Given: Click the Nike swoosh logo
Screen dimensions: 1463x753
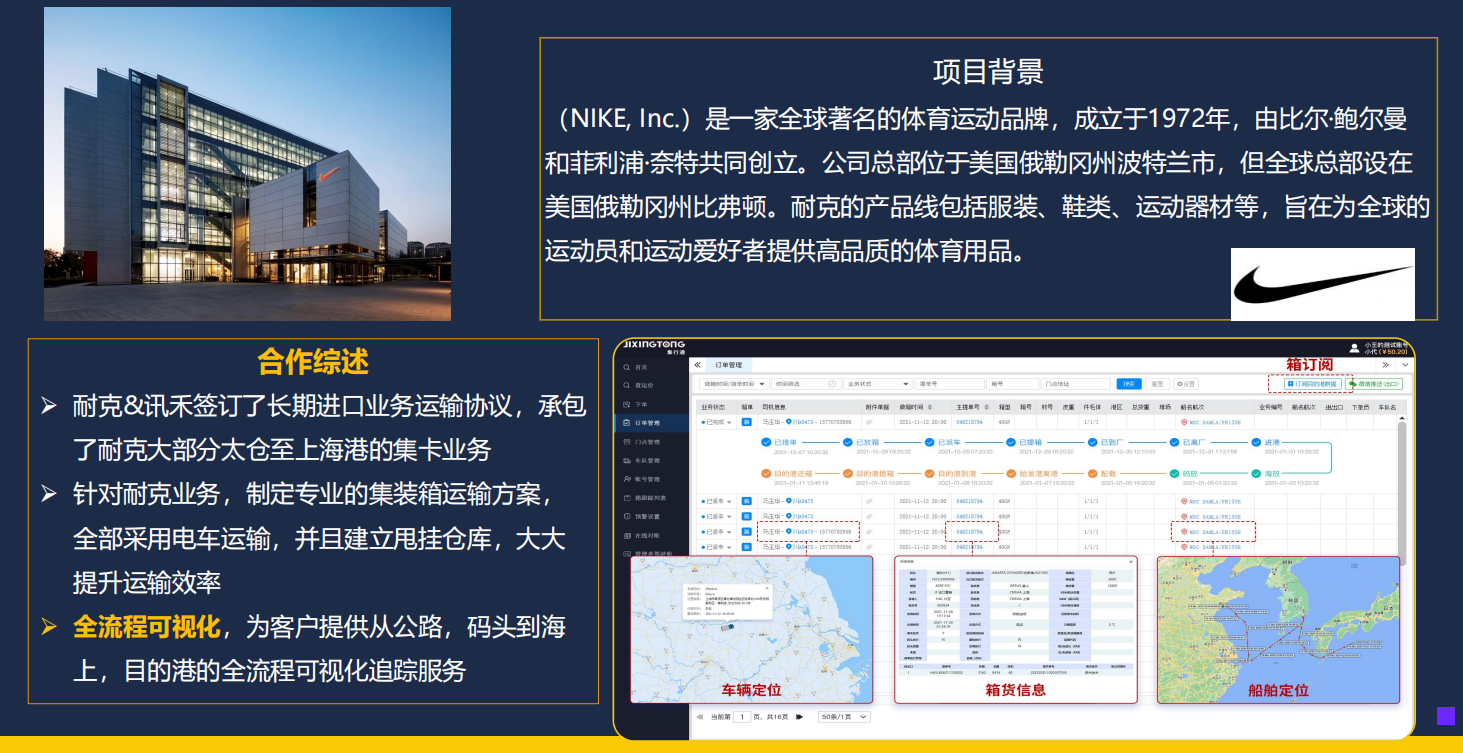Looking at the screenshot, I should (1323, 284).
